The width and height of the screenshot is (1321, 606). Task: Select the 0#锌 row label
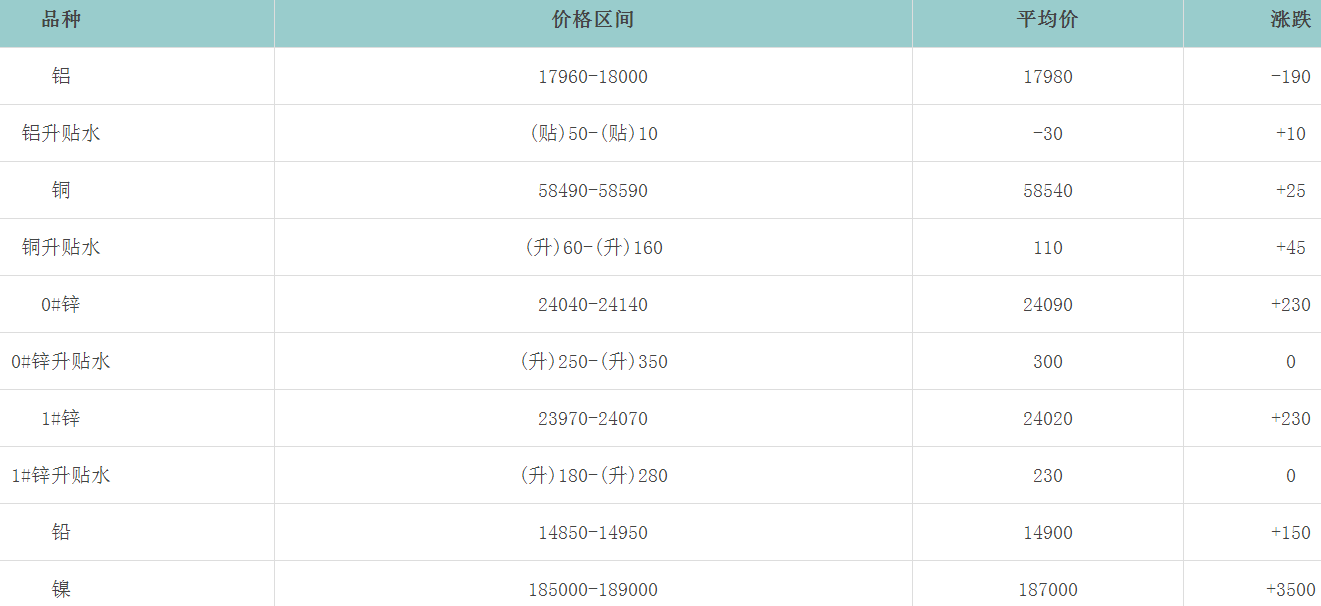(61, 304)
